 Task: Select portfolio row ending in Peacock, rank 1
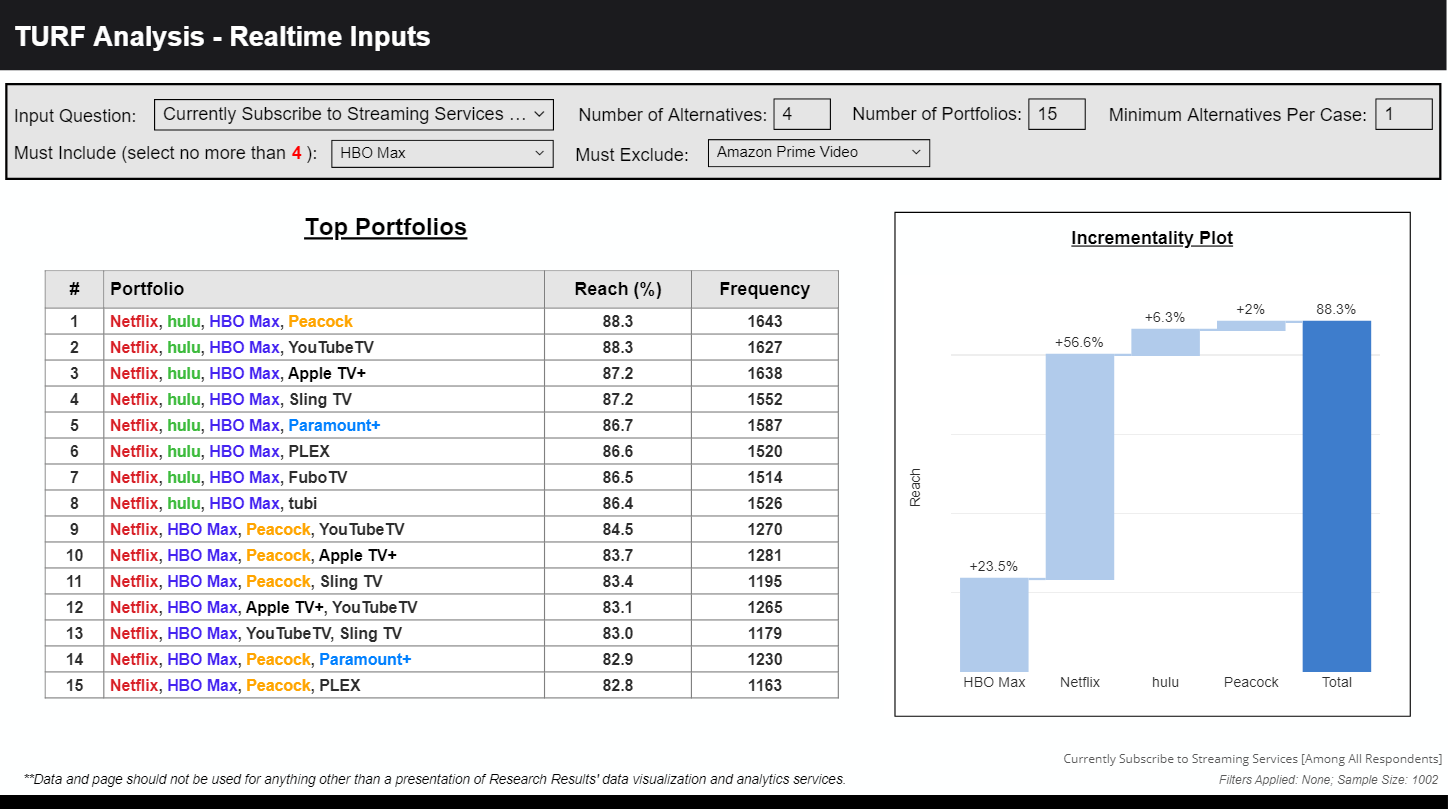[442, 321]
